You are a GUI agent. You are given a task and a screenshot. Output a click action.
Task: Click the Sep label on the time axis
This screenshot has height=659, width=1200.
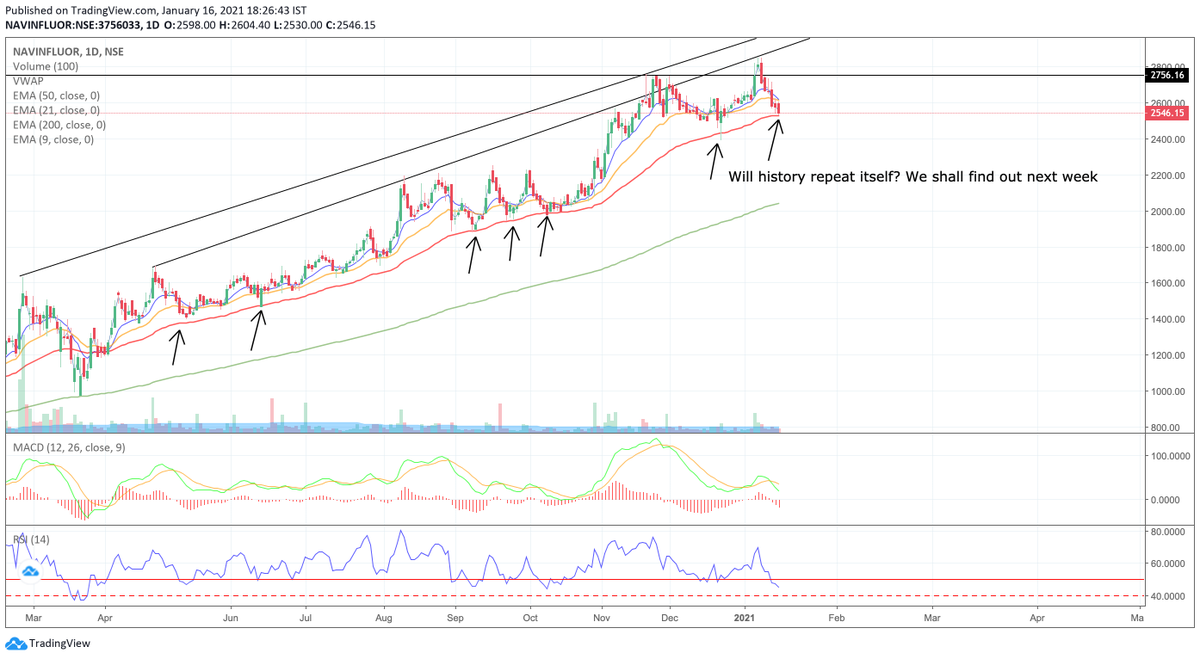[x=455, y=619]
